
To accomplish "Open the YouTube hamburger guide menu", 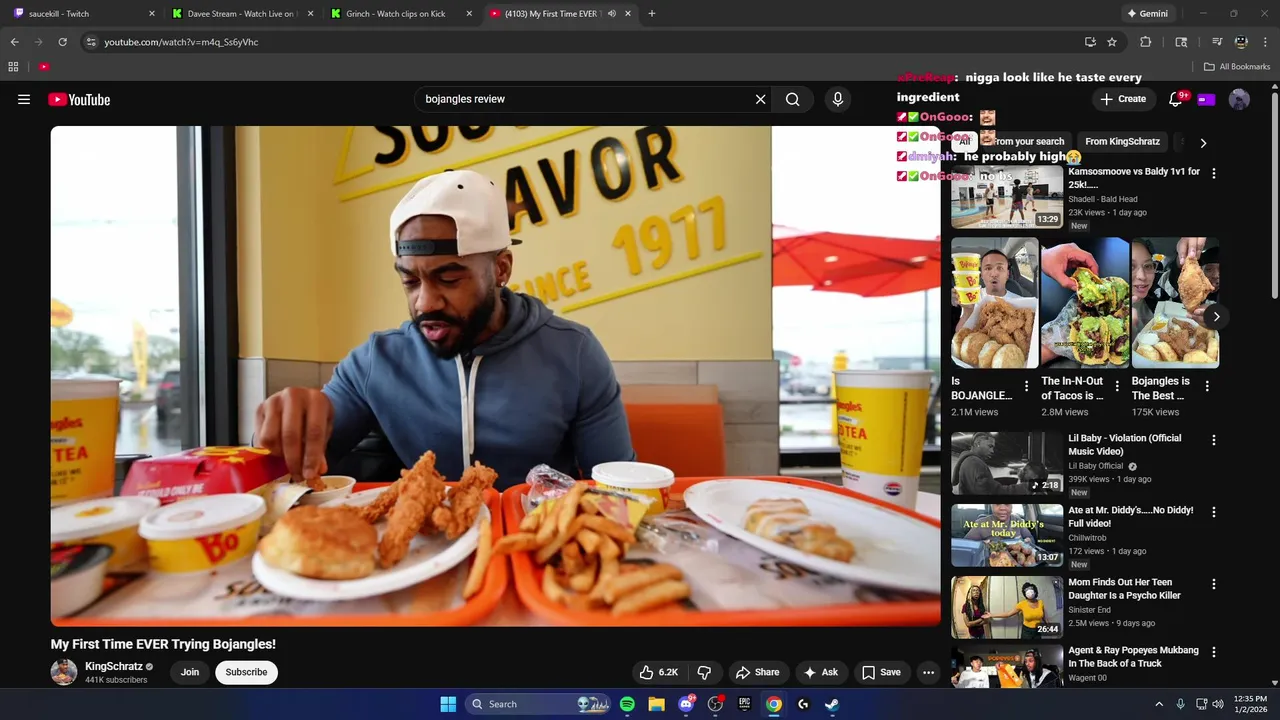I will point(24,99).
